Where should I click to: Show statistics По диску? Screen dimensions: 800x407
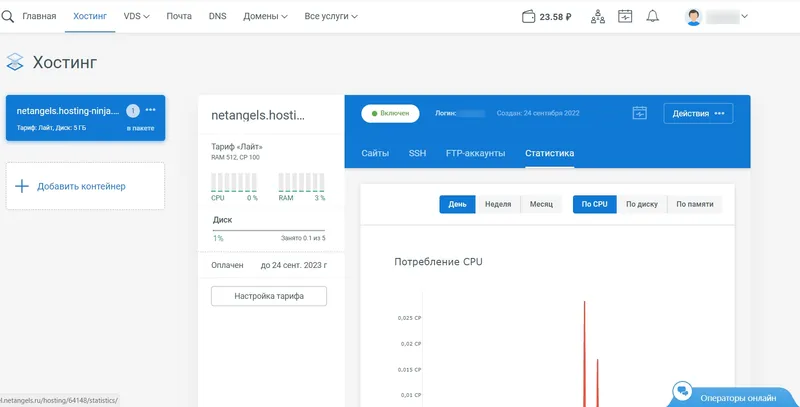[642, 204]
